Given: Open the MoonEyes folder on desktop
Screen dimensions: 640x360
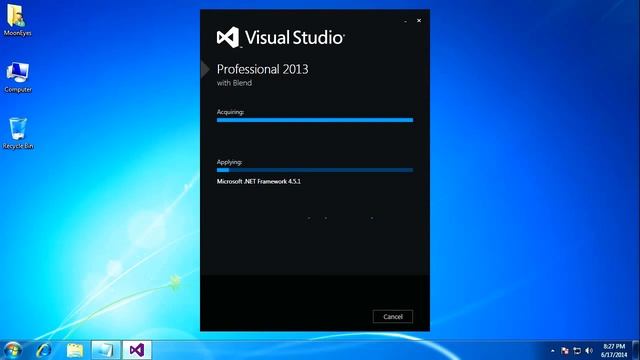Looking at the screenshot, I should [17, 20].
